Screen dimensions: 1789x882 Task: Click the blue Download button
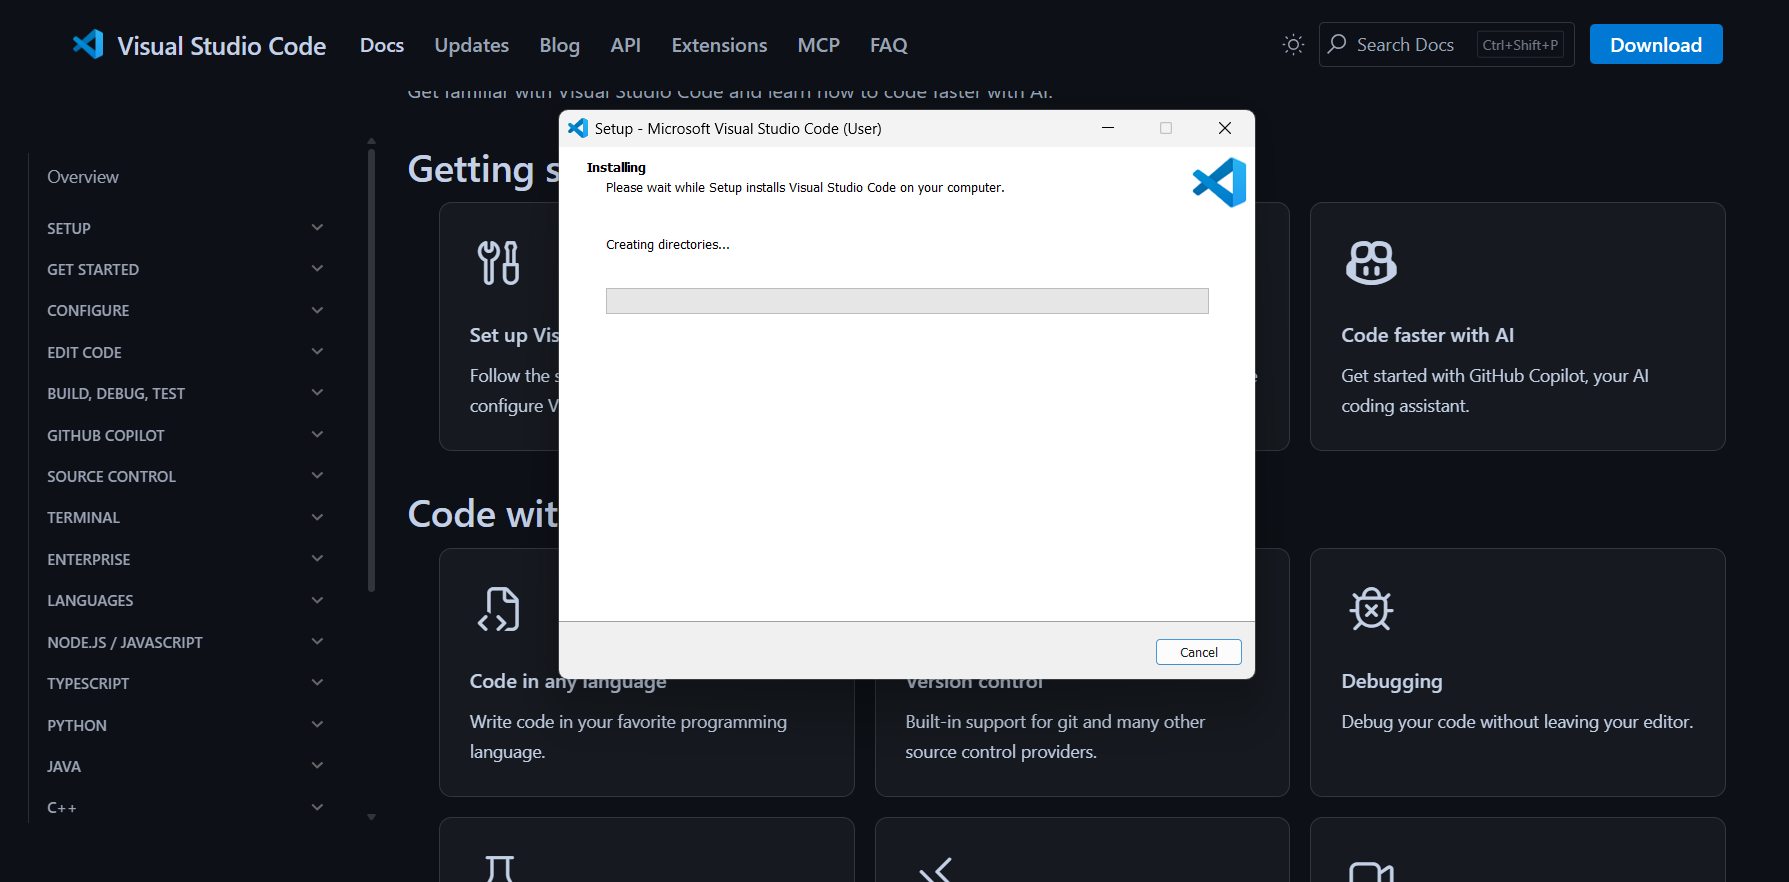[x=1655, y=45]
